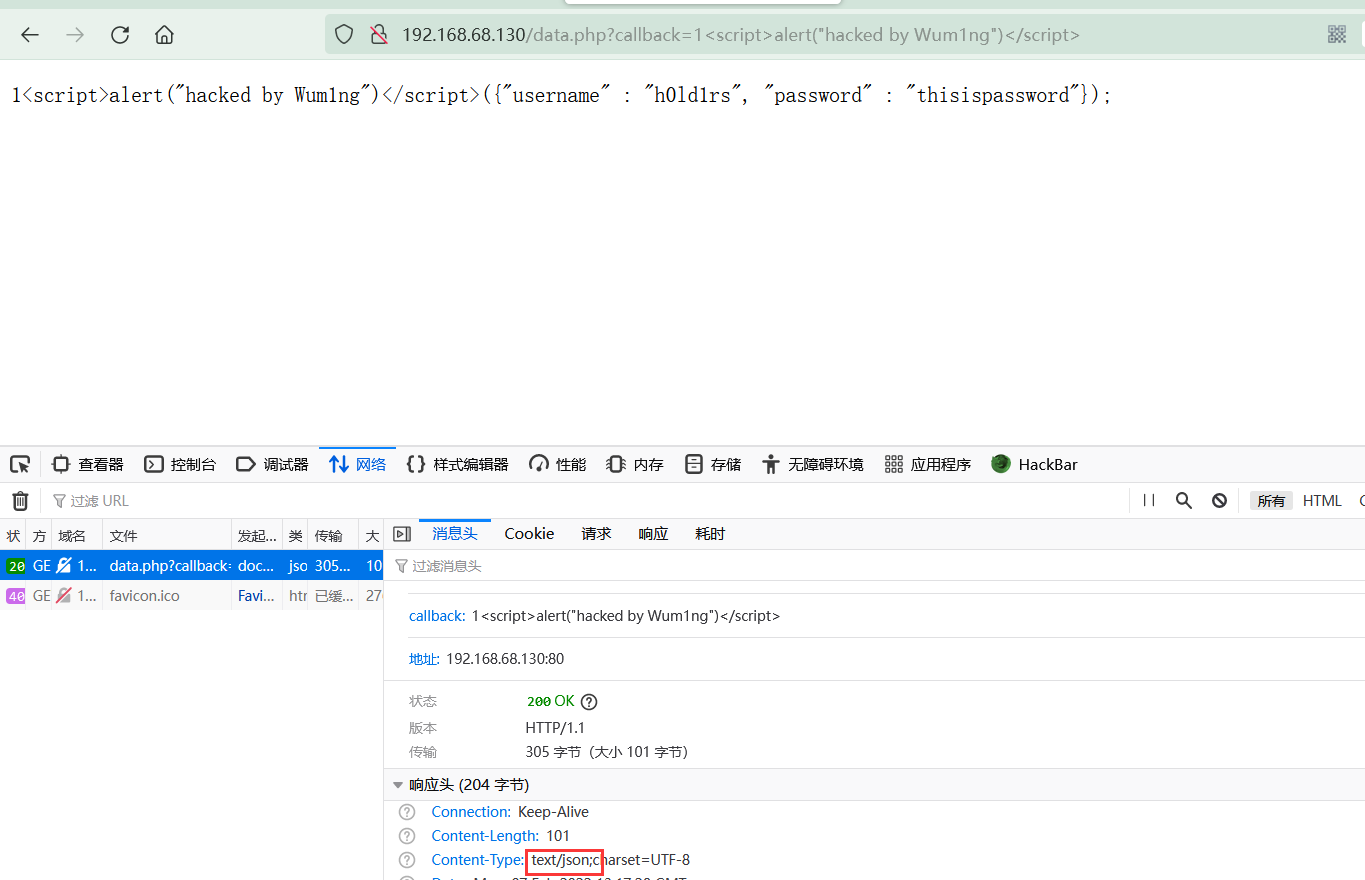Filter requests by 所有 type

coord(1271,501)
